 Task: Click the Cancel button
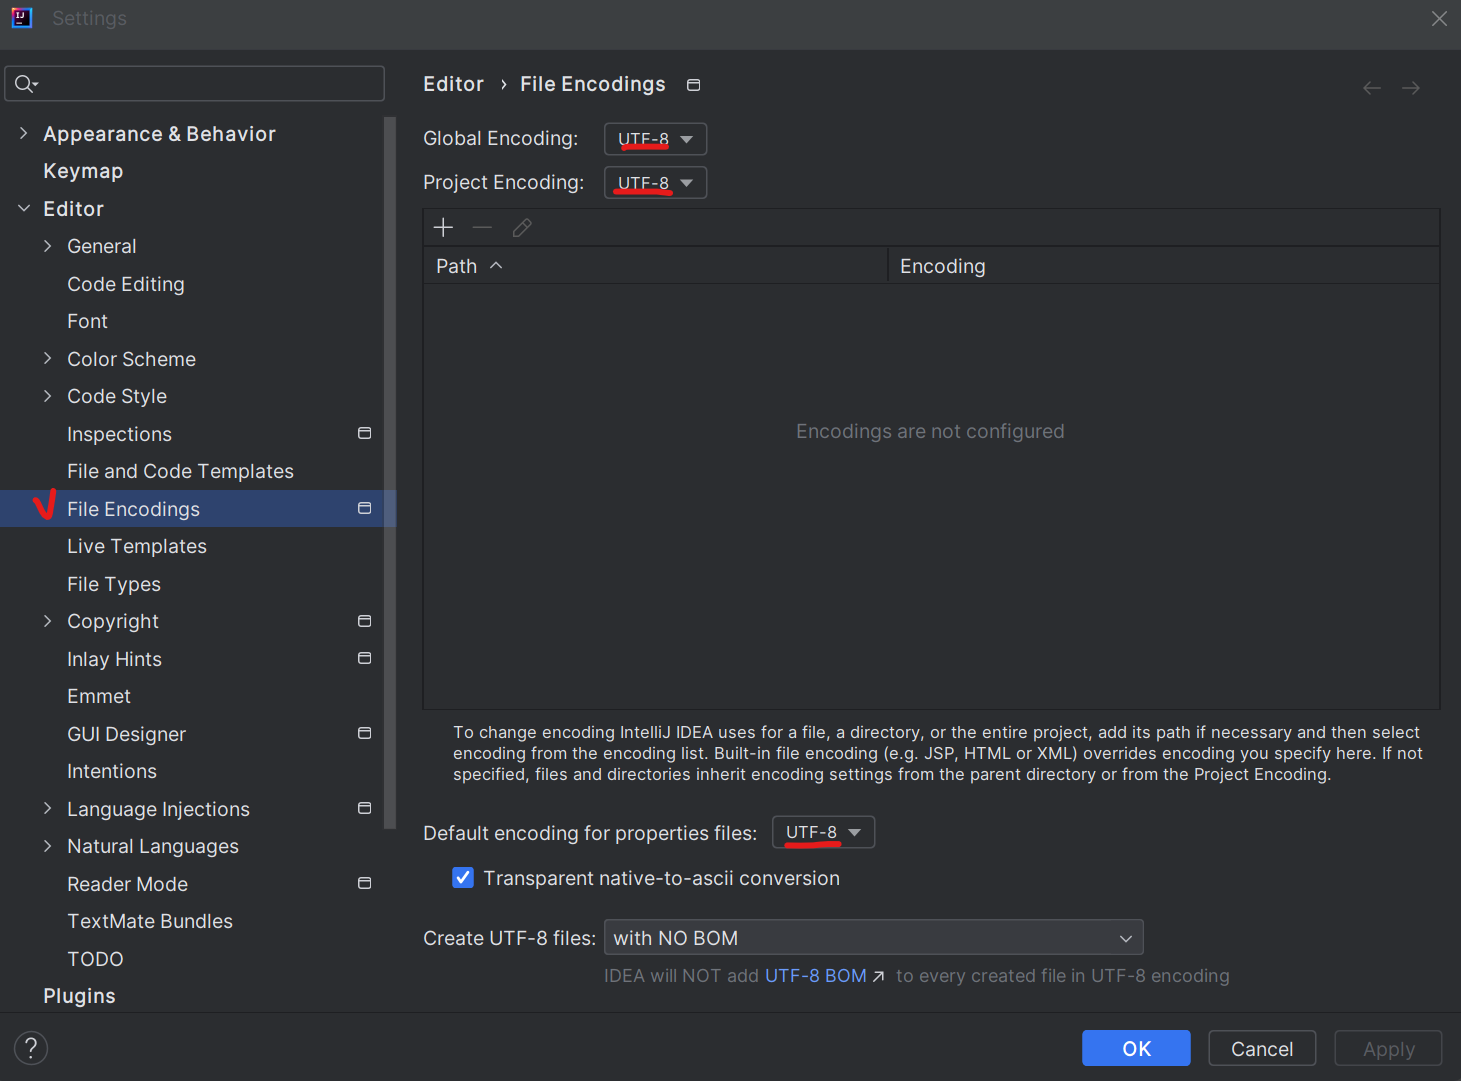1262,1048
